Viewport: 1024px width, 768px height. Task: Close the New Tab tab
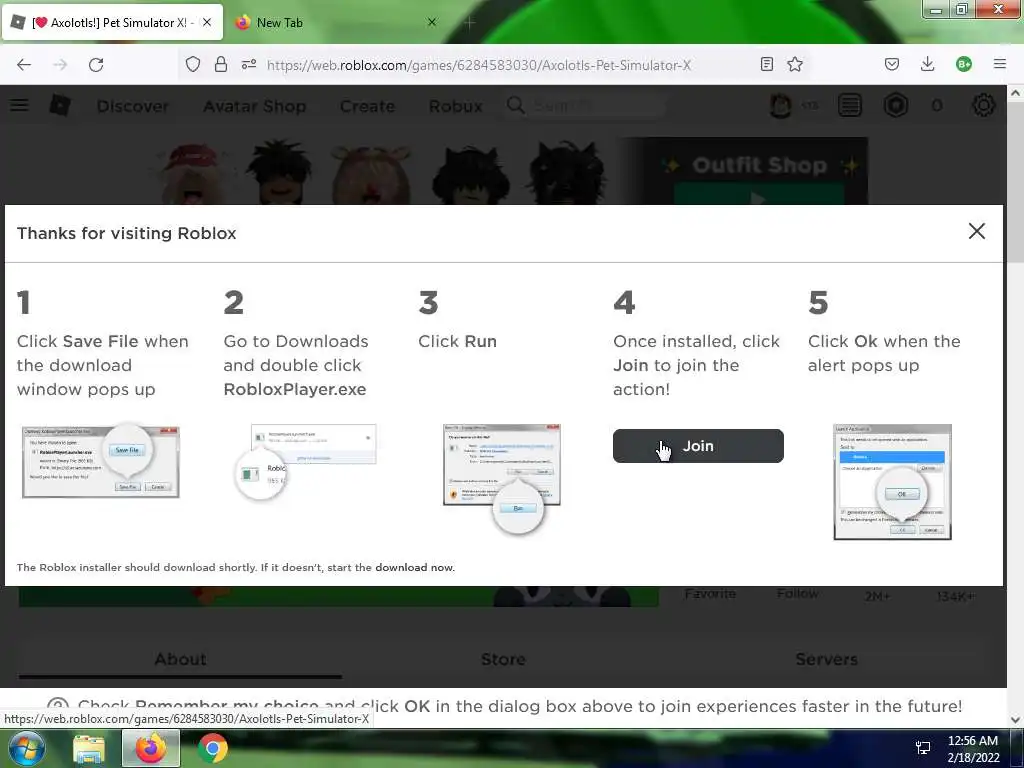432,22
